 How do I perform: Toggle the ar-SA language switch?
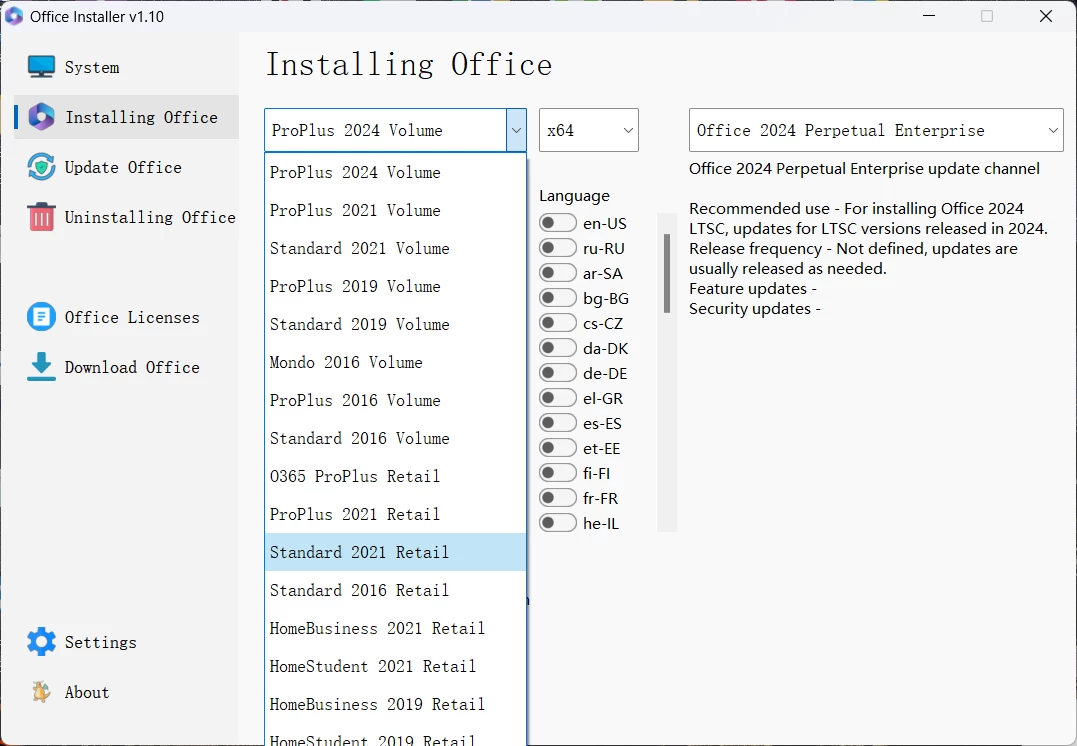click(557, 273)
